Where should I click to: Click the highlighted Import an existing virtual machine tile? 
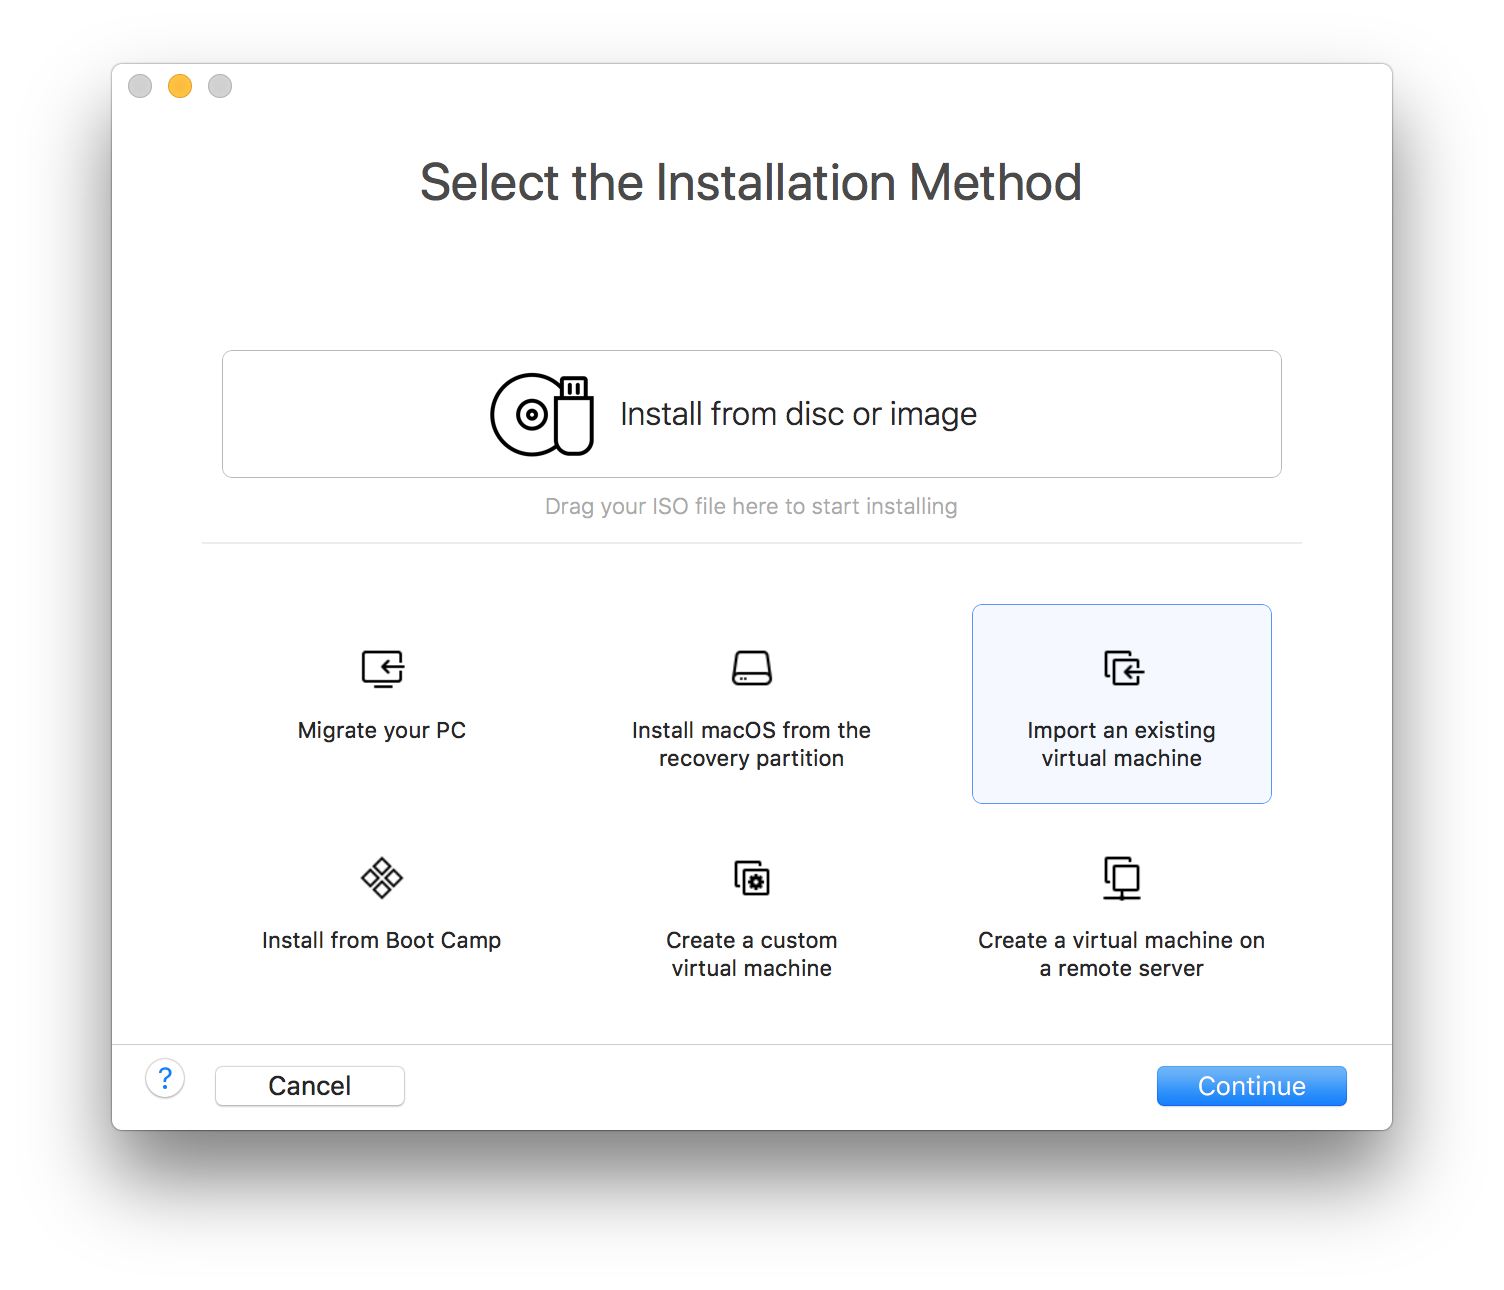tap(1121, 703)
